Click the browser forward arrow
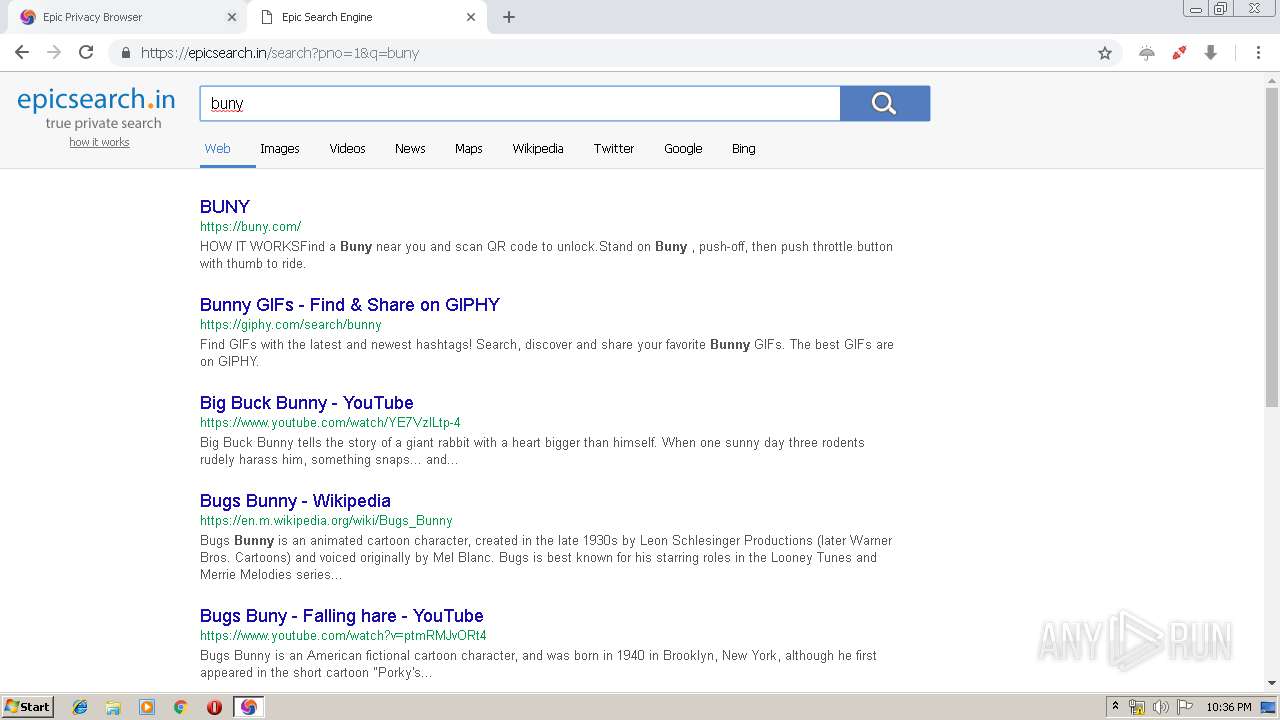Screen dimensions: 1280x720 54,53
